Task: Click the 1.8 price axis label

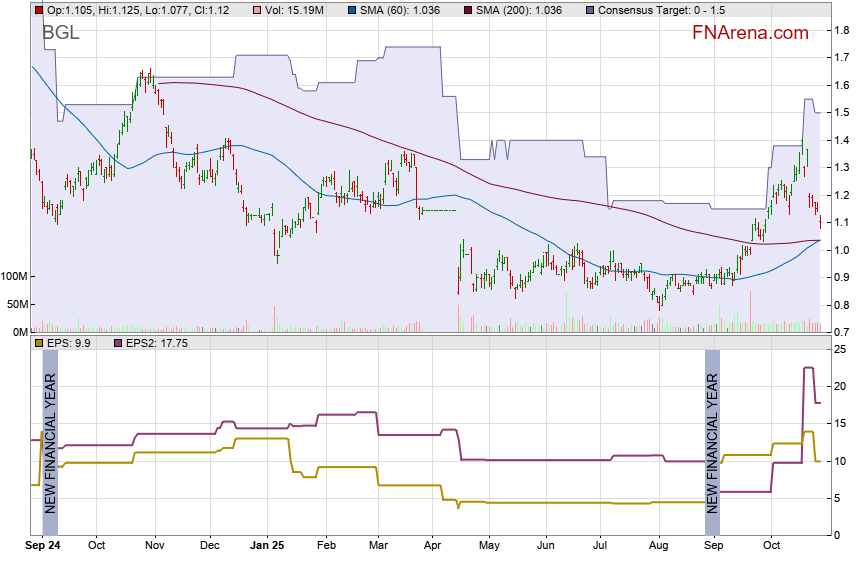Action: [842, 31]
